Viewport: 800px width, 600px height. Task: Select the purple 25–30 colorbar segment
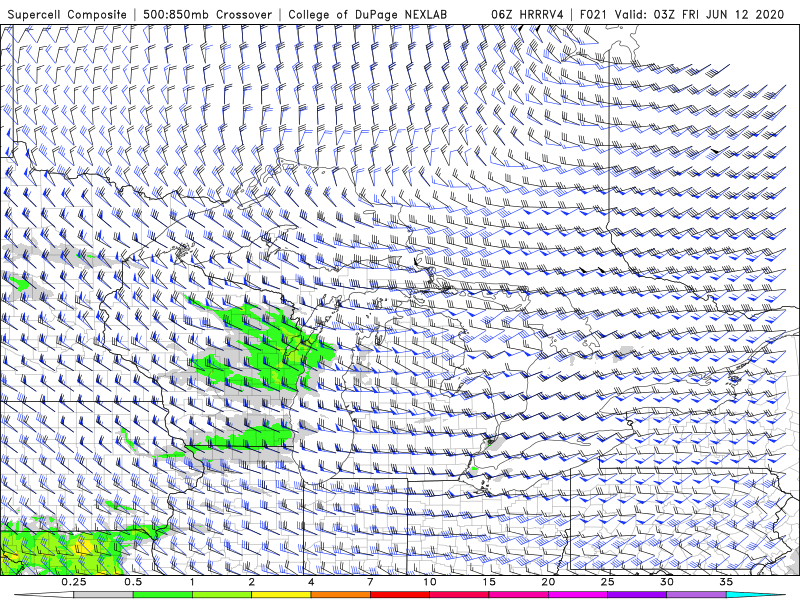[x=637, y=595]
